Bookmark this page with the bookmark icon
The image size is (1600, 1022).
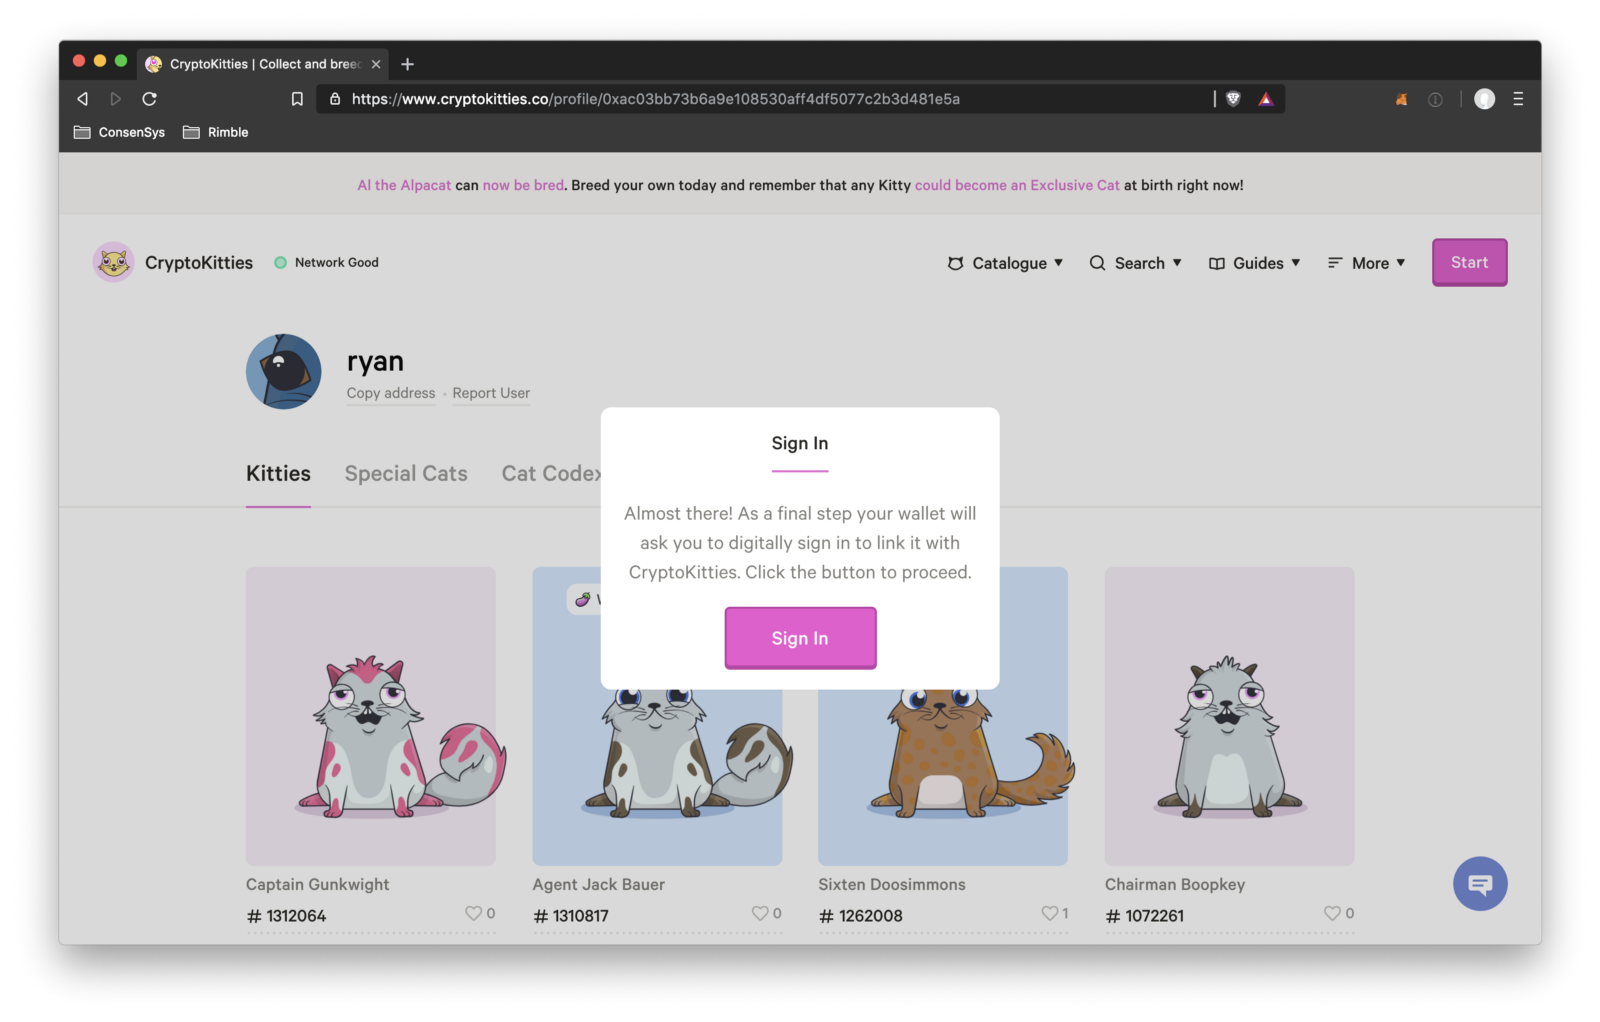coord(297,99)
